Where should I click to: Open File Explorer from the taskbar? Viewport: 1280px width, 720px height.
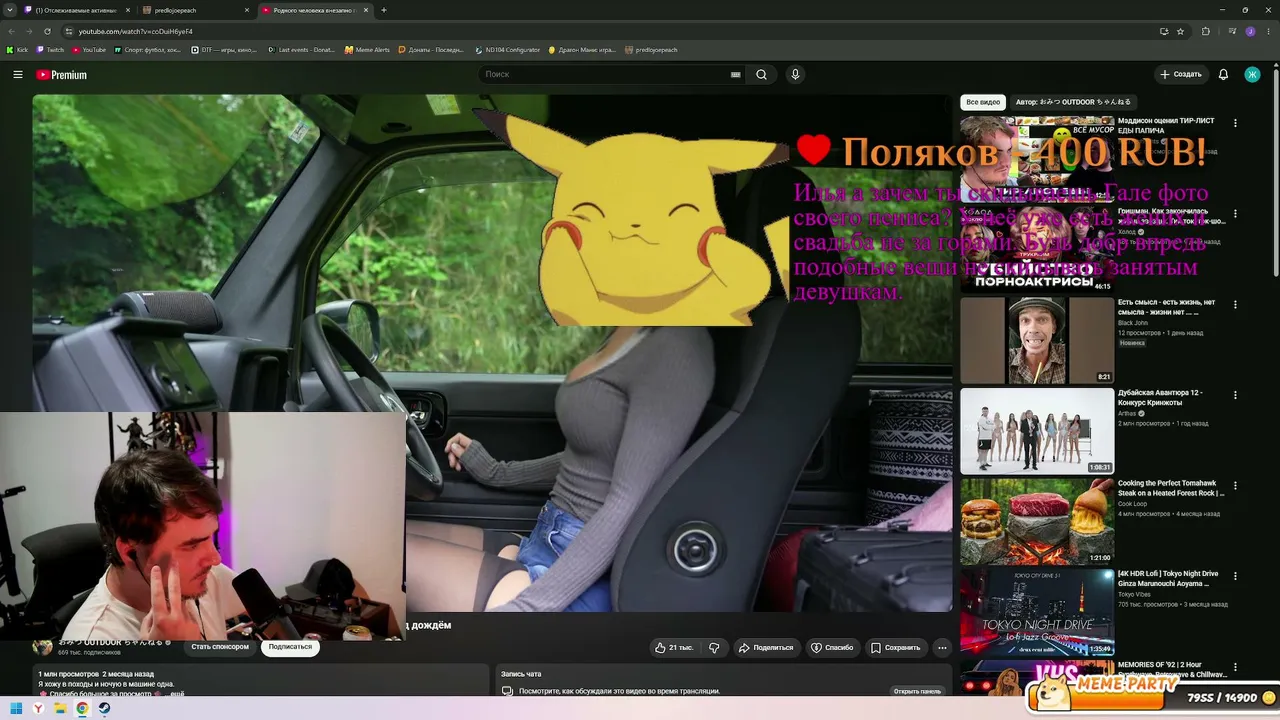point(60,709)
